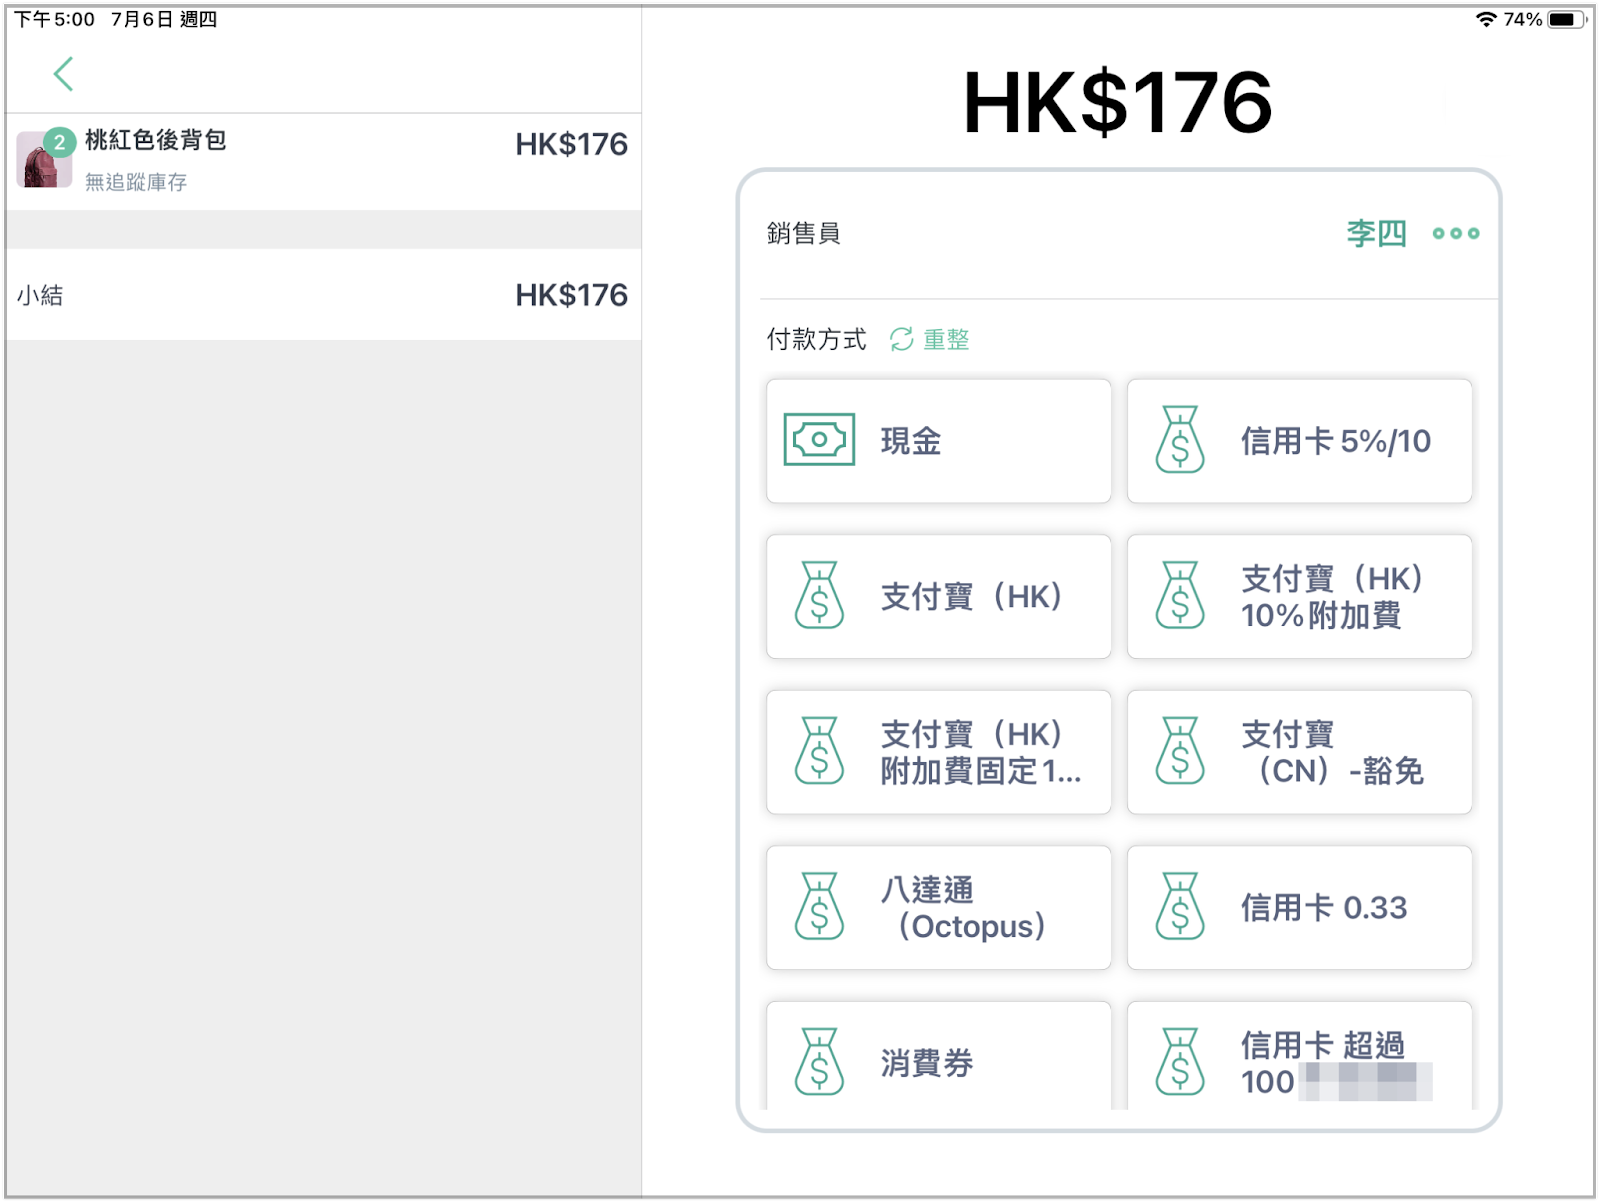Click the 小結 subtotal label
The image size is (1600, 1202).
pos(40,295)
